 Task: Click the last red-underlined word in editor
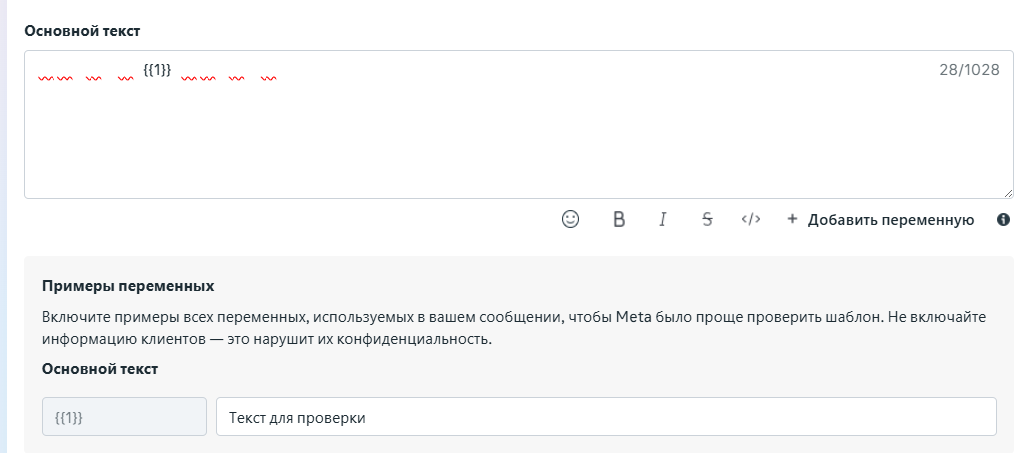268,76
